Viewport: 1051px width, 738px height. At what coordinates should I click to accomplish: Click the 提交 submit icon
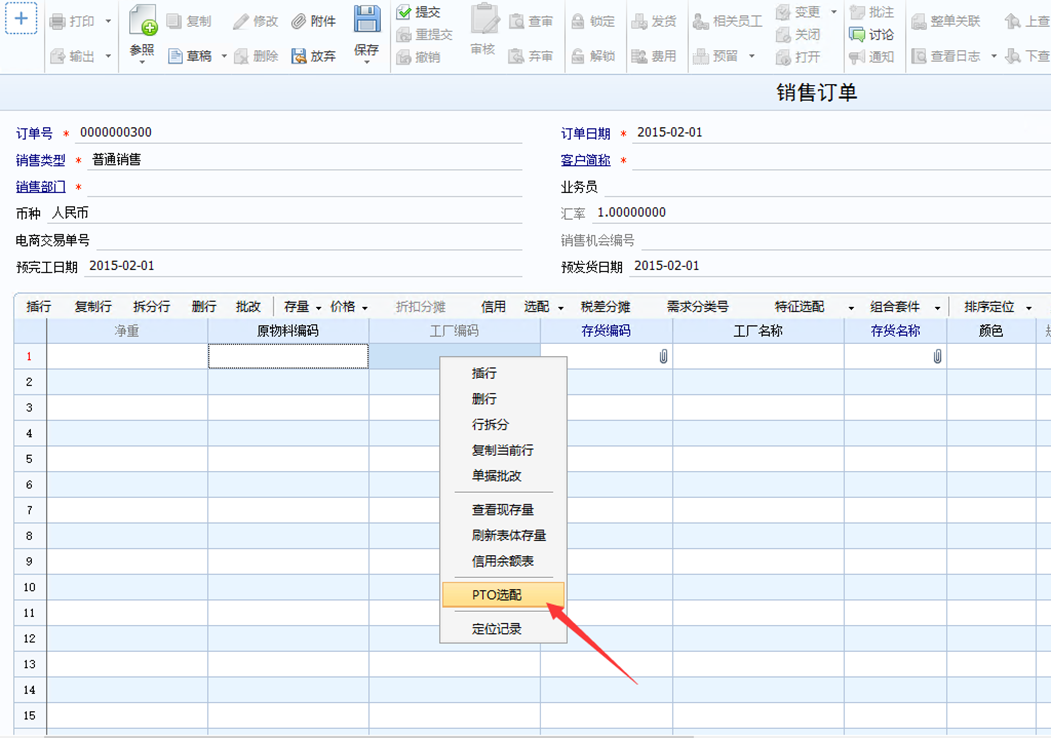pos(404,12)
